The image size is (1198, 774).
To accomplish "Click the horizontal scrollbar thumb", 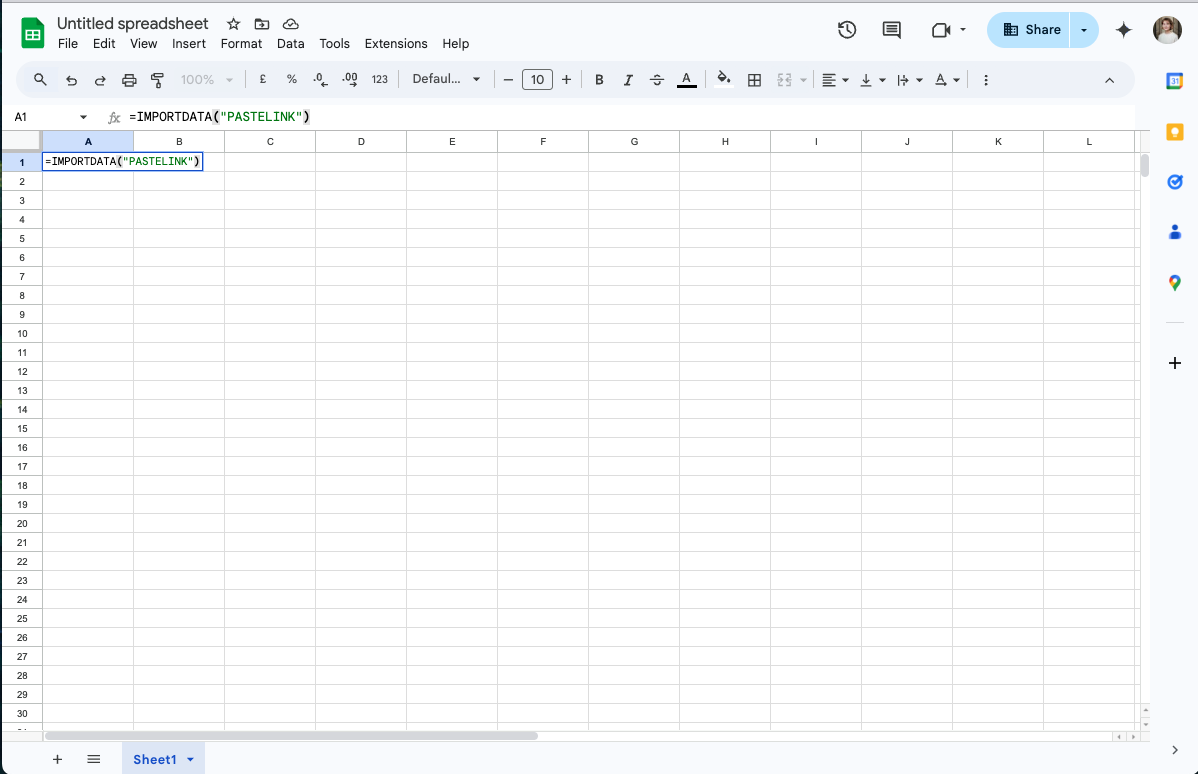I will click(x=291, y=736).
